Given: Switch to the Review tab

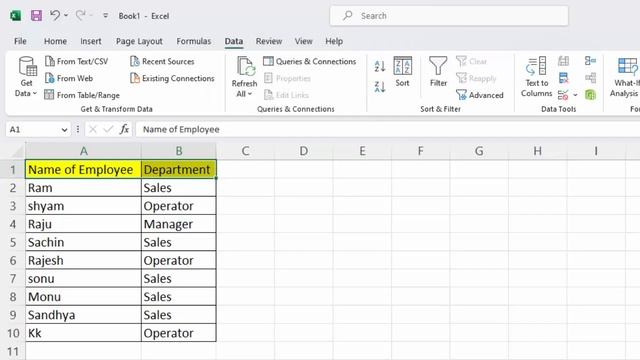Looking at the screenshot, I should pyautogui.click(x=269, y=41).
